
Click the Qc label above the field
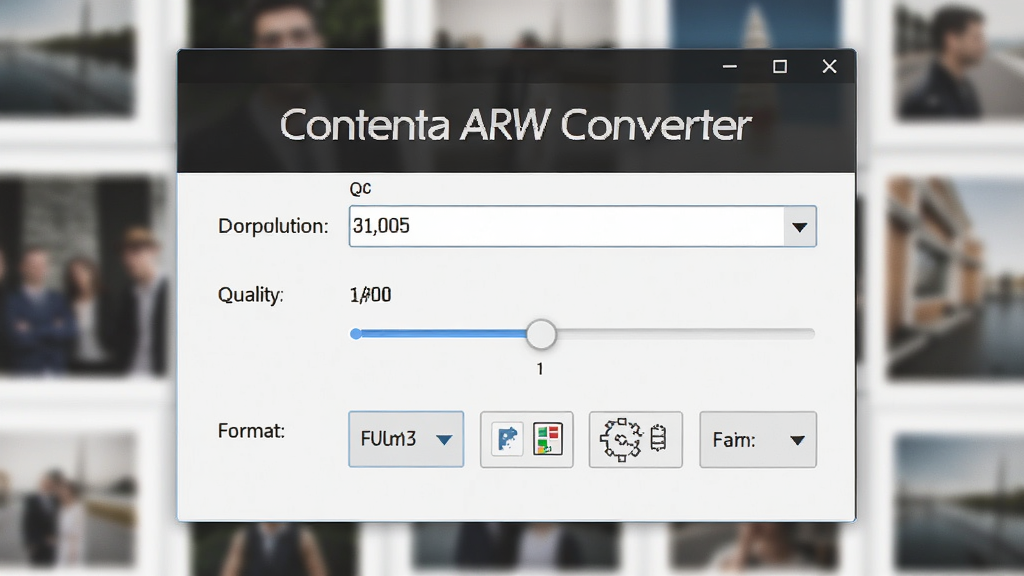pos(360,189)
